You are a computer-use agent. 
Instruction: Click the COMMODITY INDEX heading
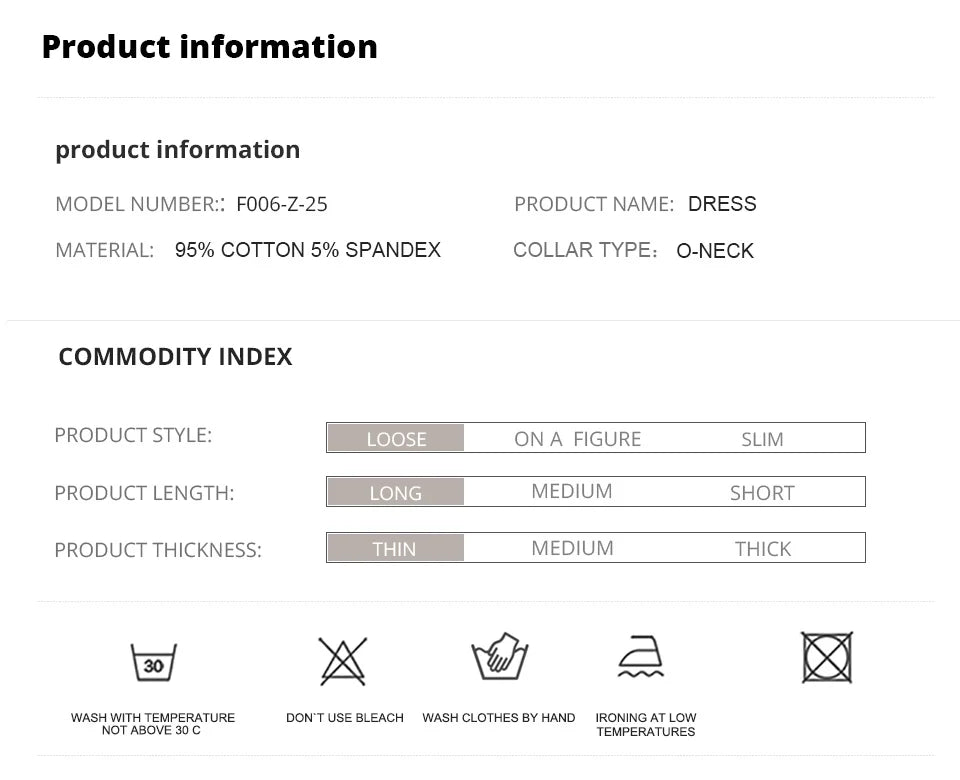[175, 357]
